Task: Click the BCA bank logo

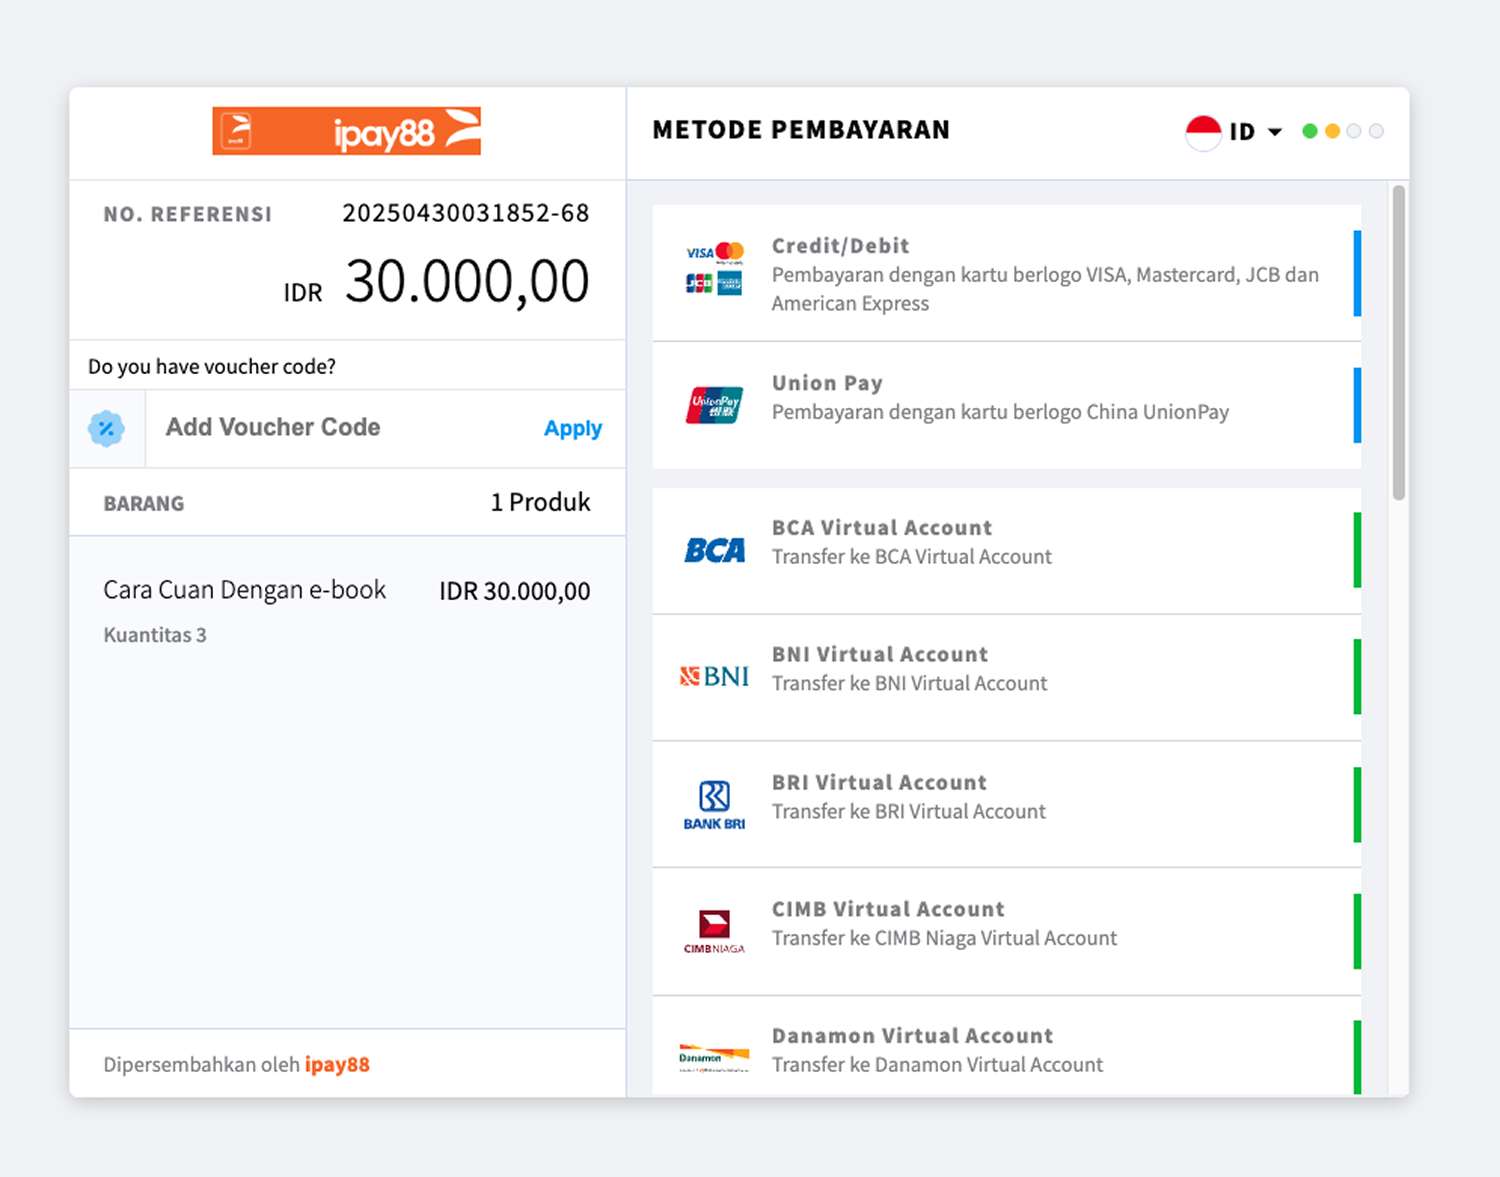Action: tap(714, 550)
